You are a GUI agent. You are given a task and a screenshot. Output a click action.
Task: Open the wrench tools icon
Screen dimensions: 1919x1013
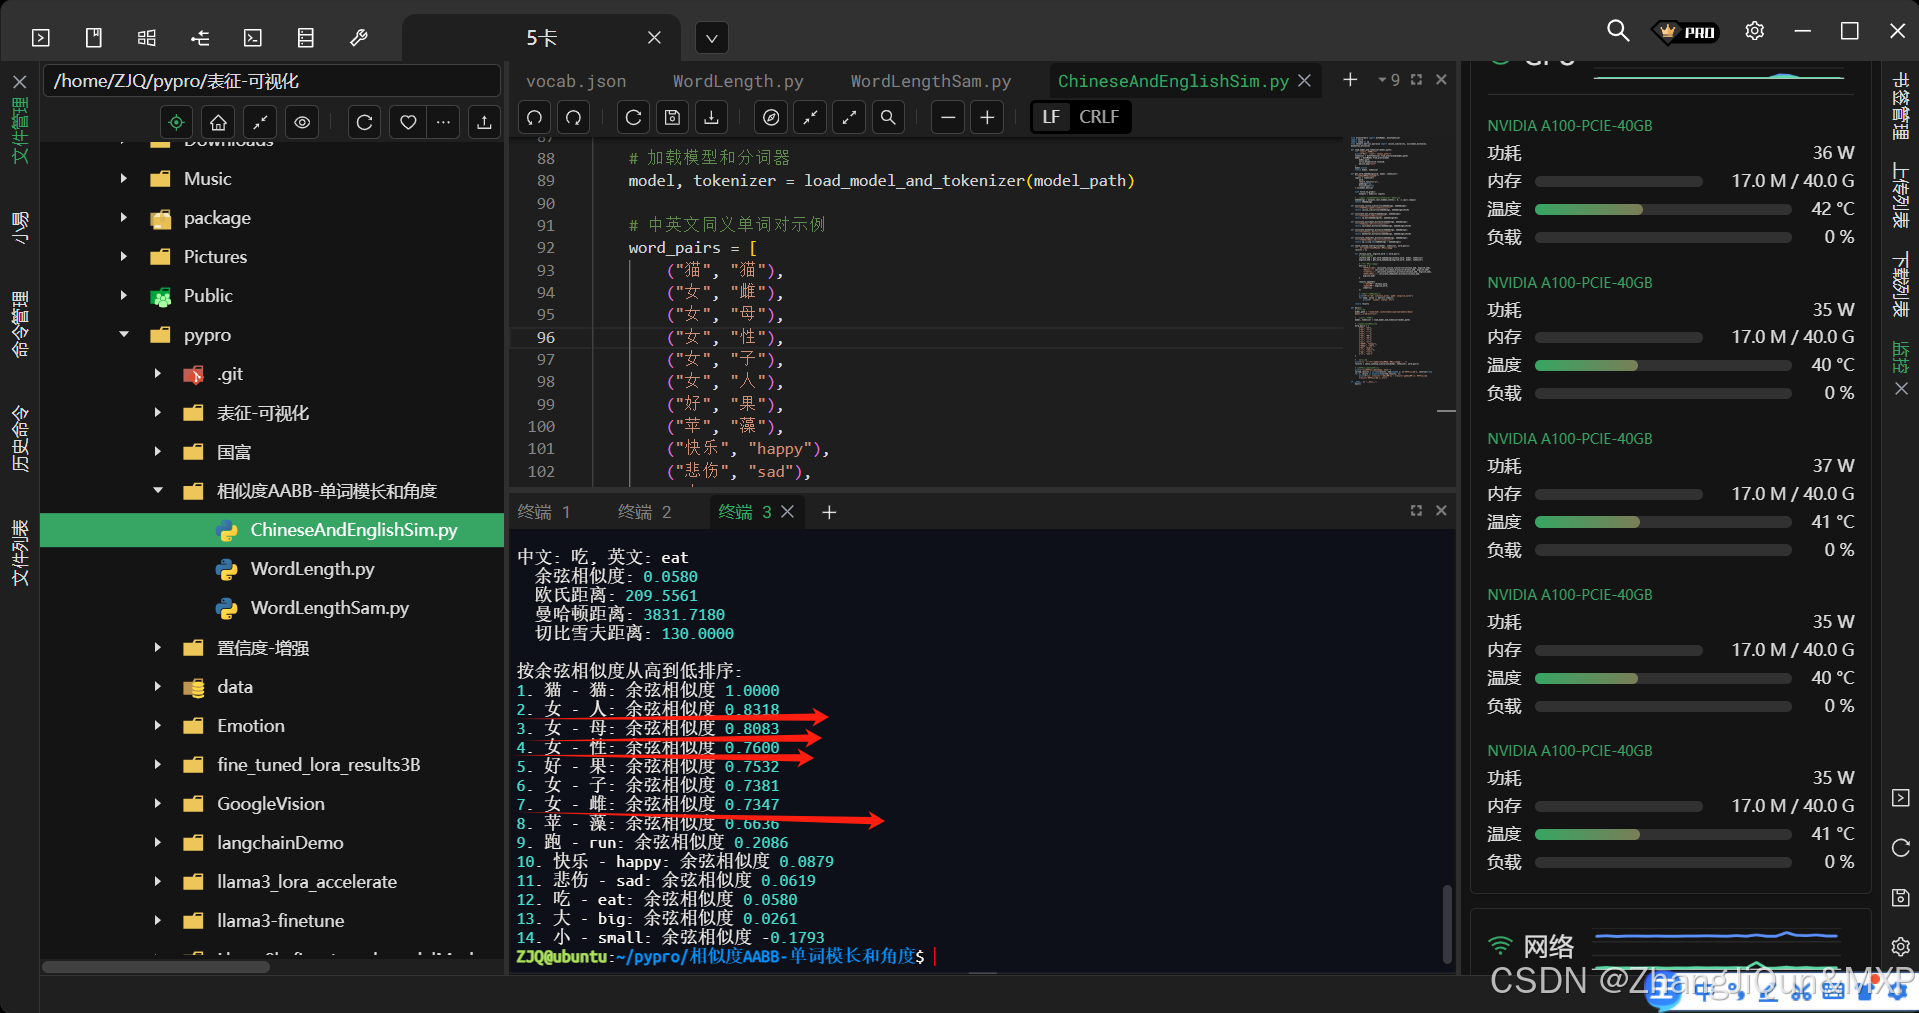tap(359, 38)
